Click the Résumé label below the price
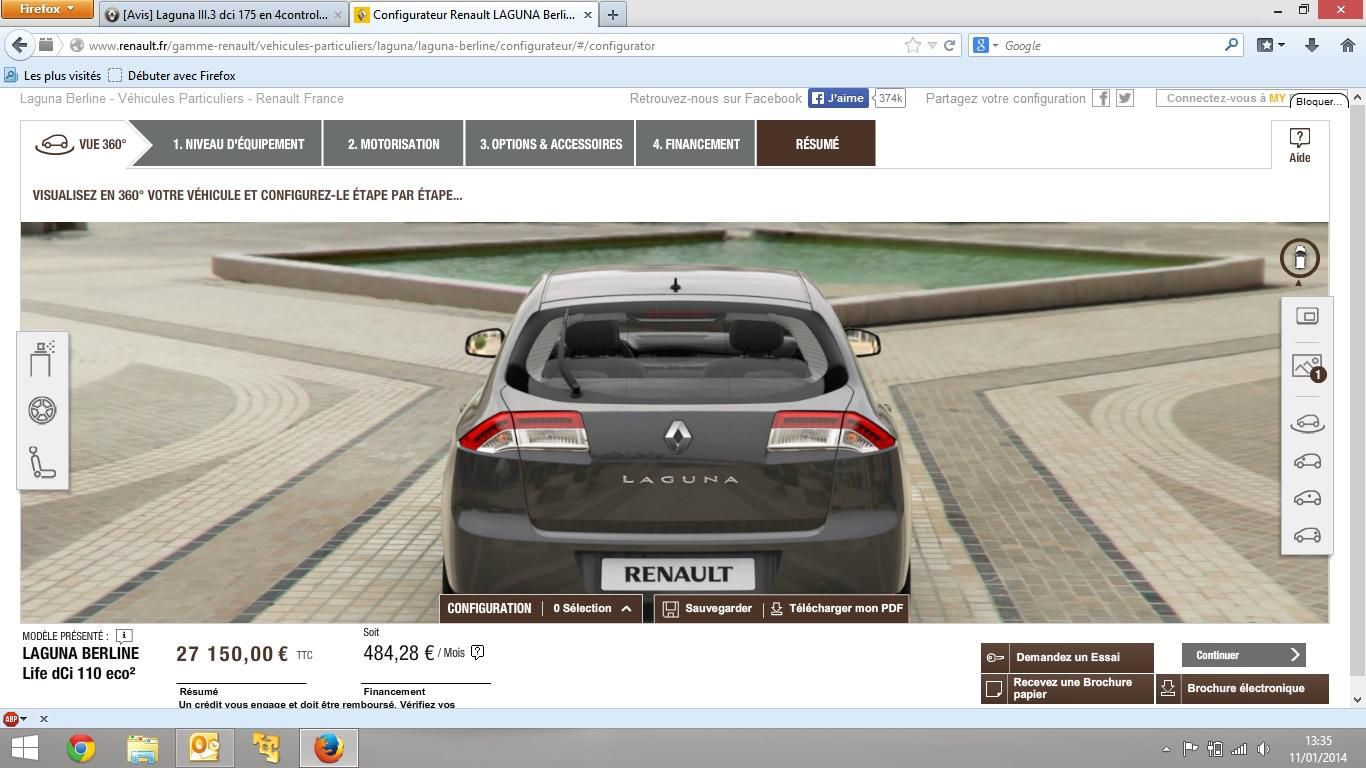 click(199, 691)
